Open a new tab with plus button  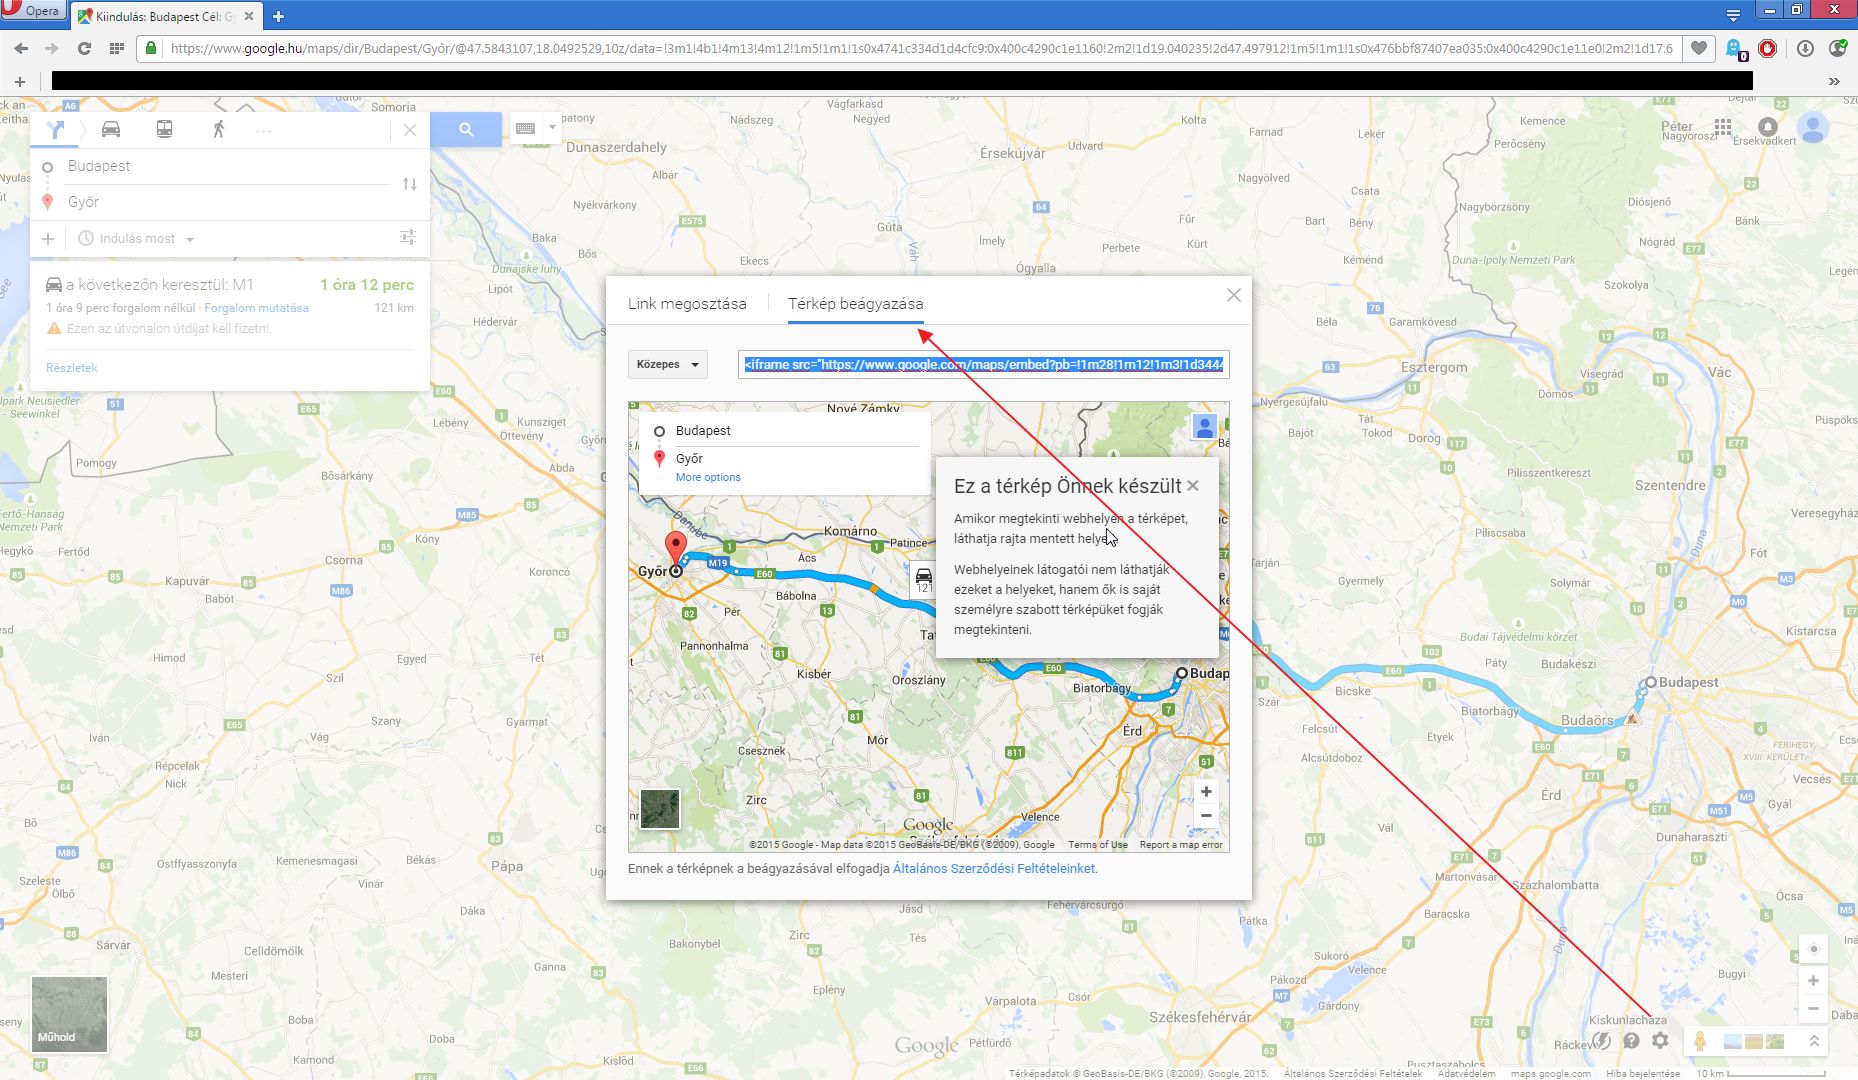coord(278,16)
